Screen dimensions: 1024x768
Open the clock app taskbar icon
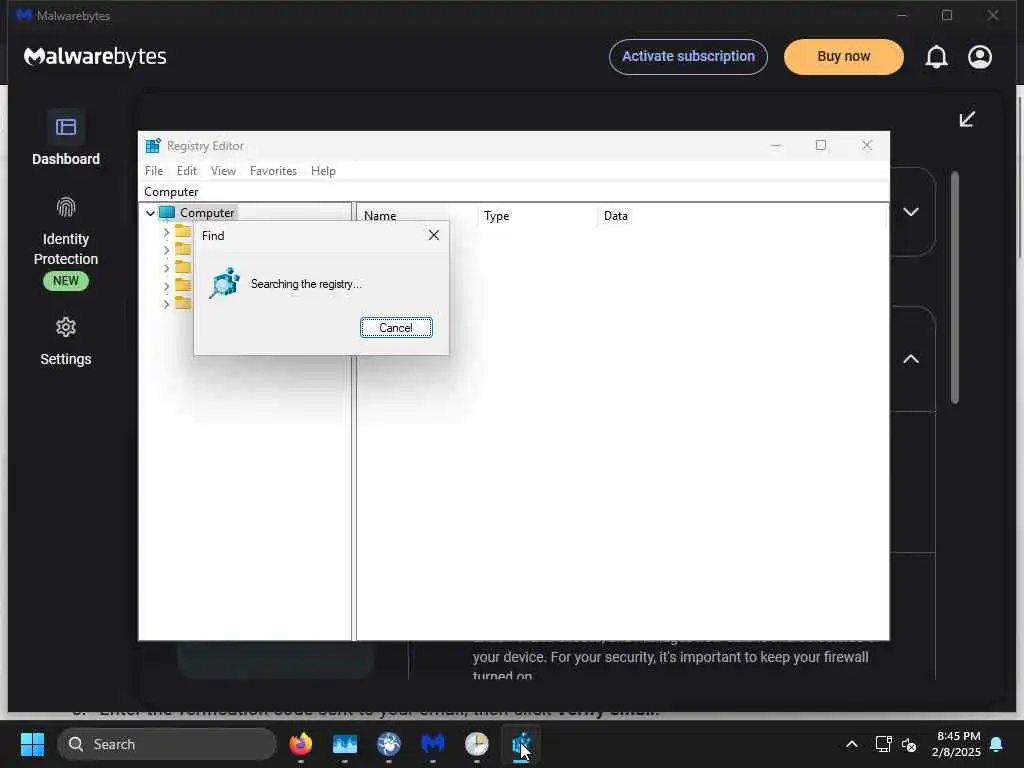[x=477, y=744]
